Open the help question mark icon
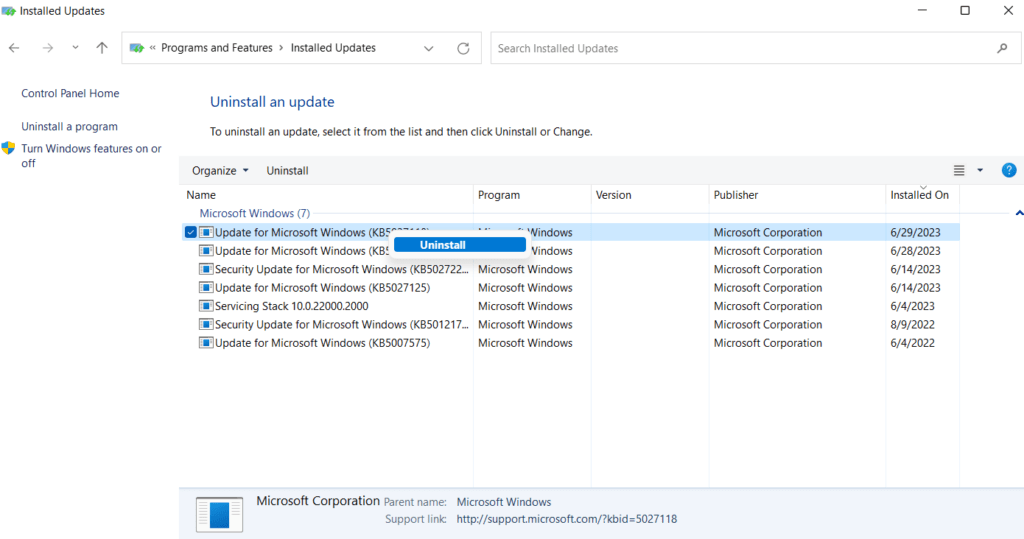The image size is (1024, 539). (x=1009, y=170)
